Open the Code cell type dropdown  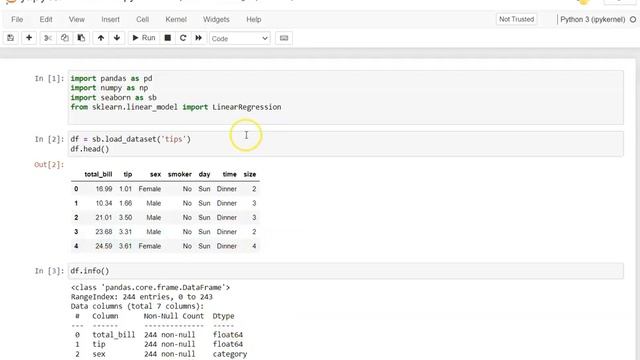tap(240, 38)
